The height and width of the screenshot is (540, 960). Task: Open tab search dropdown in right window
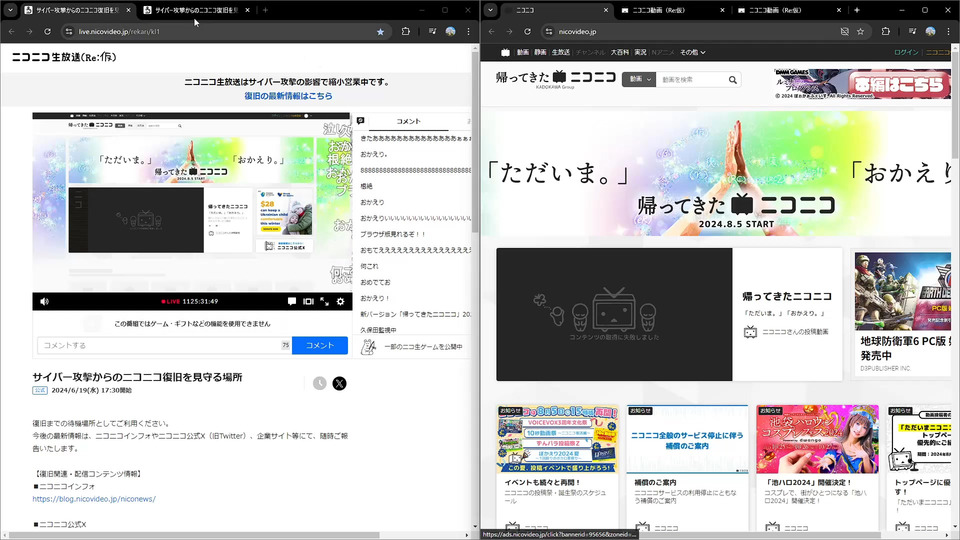[490, 10]
